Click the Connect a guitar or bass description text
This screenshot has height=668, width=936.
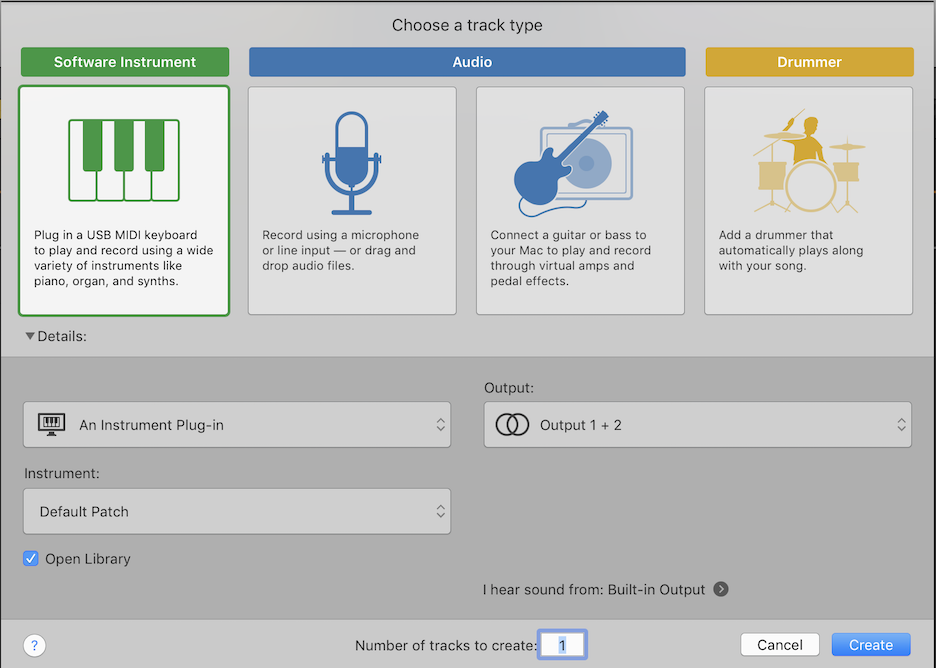click(x=571, y=258)
